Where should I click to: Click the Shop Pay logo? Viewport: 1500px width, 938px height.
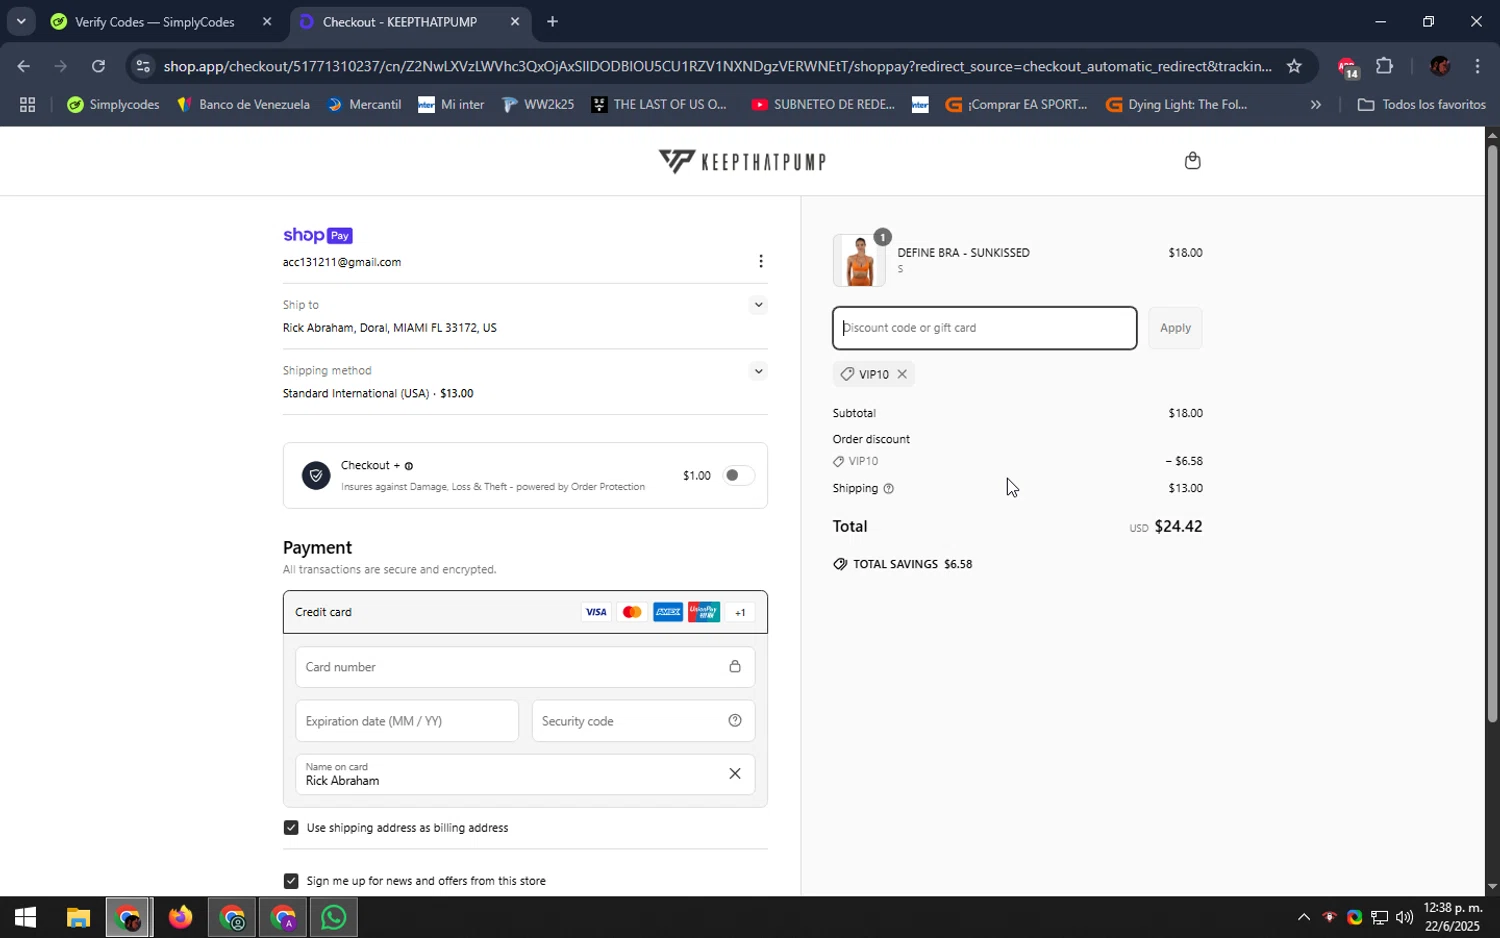tap(318, 235)
